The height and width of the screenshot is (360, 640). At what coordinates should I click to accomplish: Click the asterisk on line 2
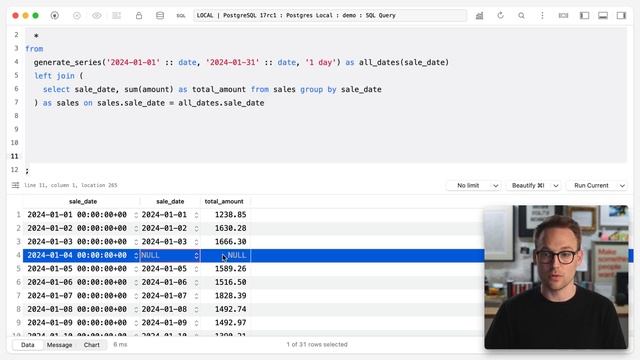36,36
